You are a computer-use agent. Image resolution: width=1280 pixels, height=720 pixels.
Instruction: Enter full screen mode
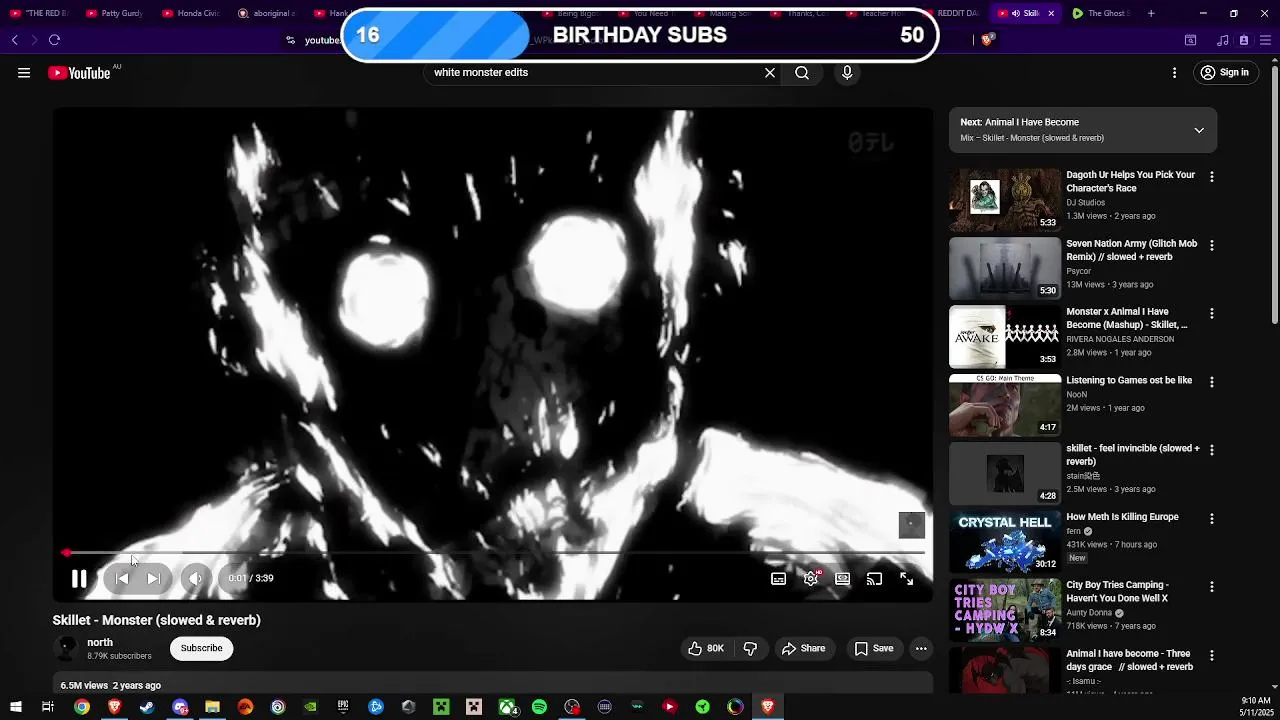pos(907,578)
